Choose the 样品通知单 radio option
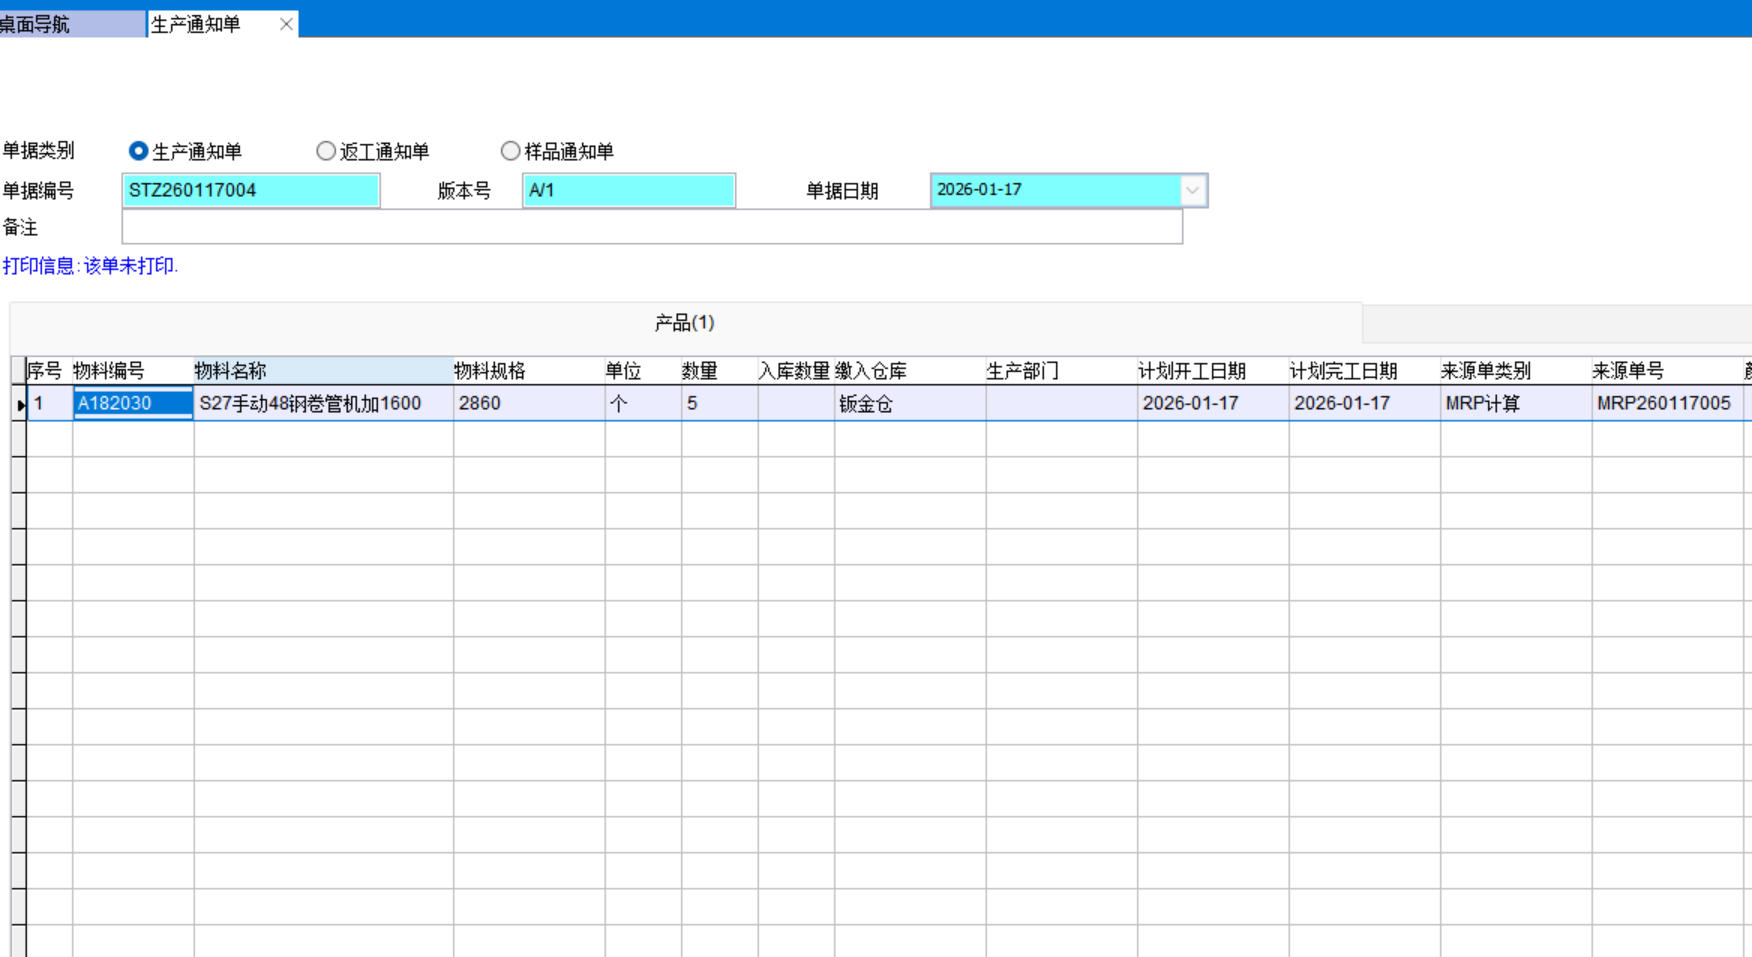The width and height of the screenshot is (1752, 957). [511, 151]
